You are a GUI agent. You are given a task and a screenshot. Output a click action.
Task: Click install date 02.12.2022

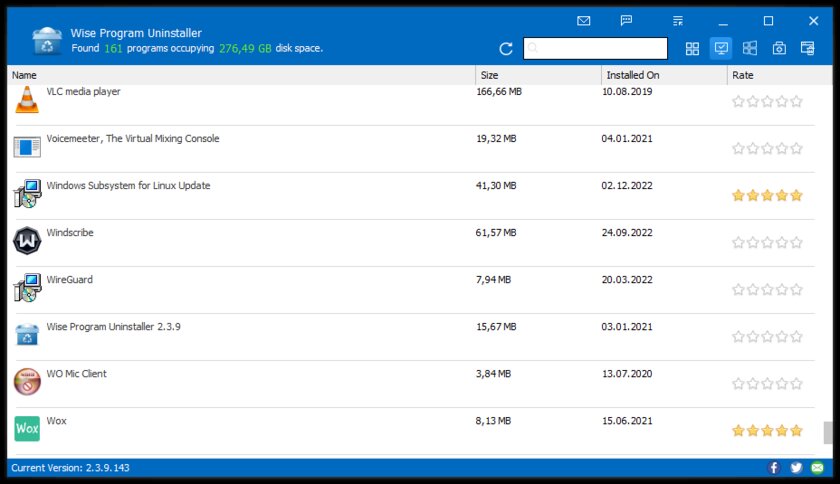point(627,185)
